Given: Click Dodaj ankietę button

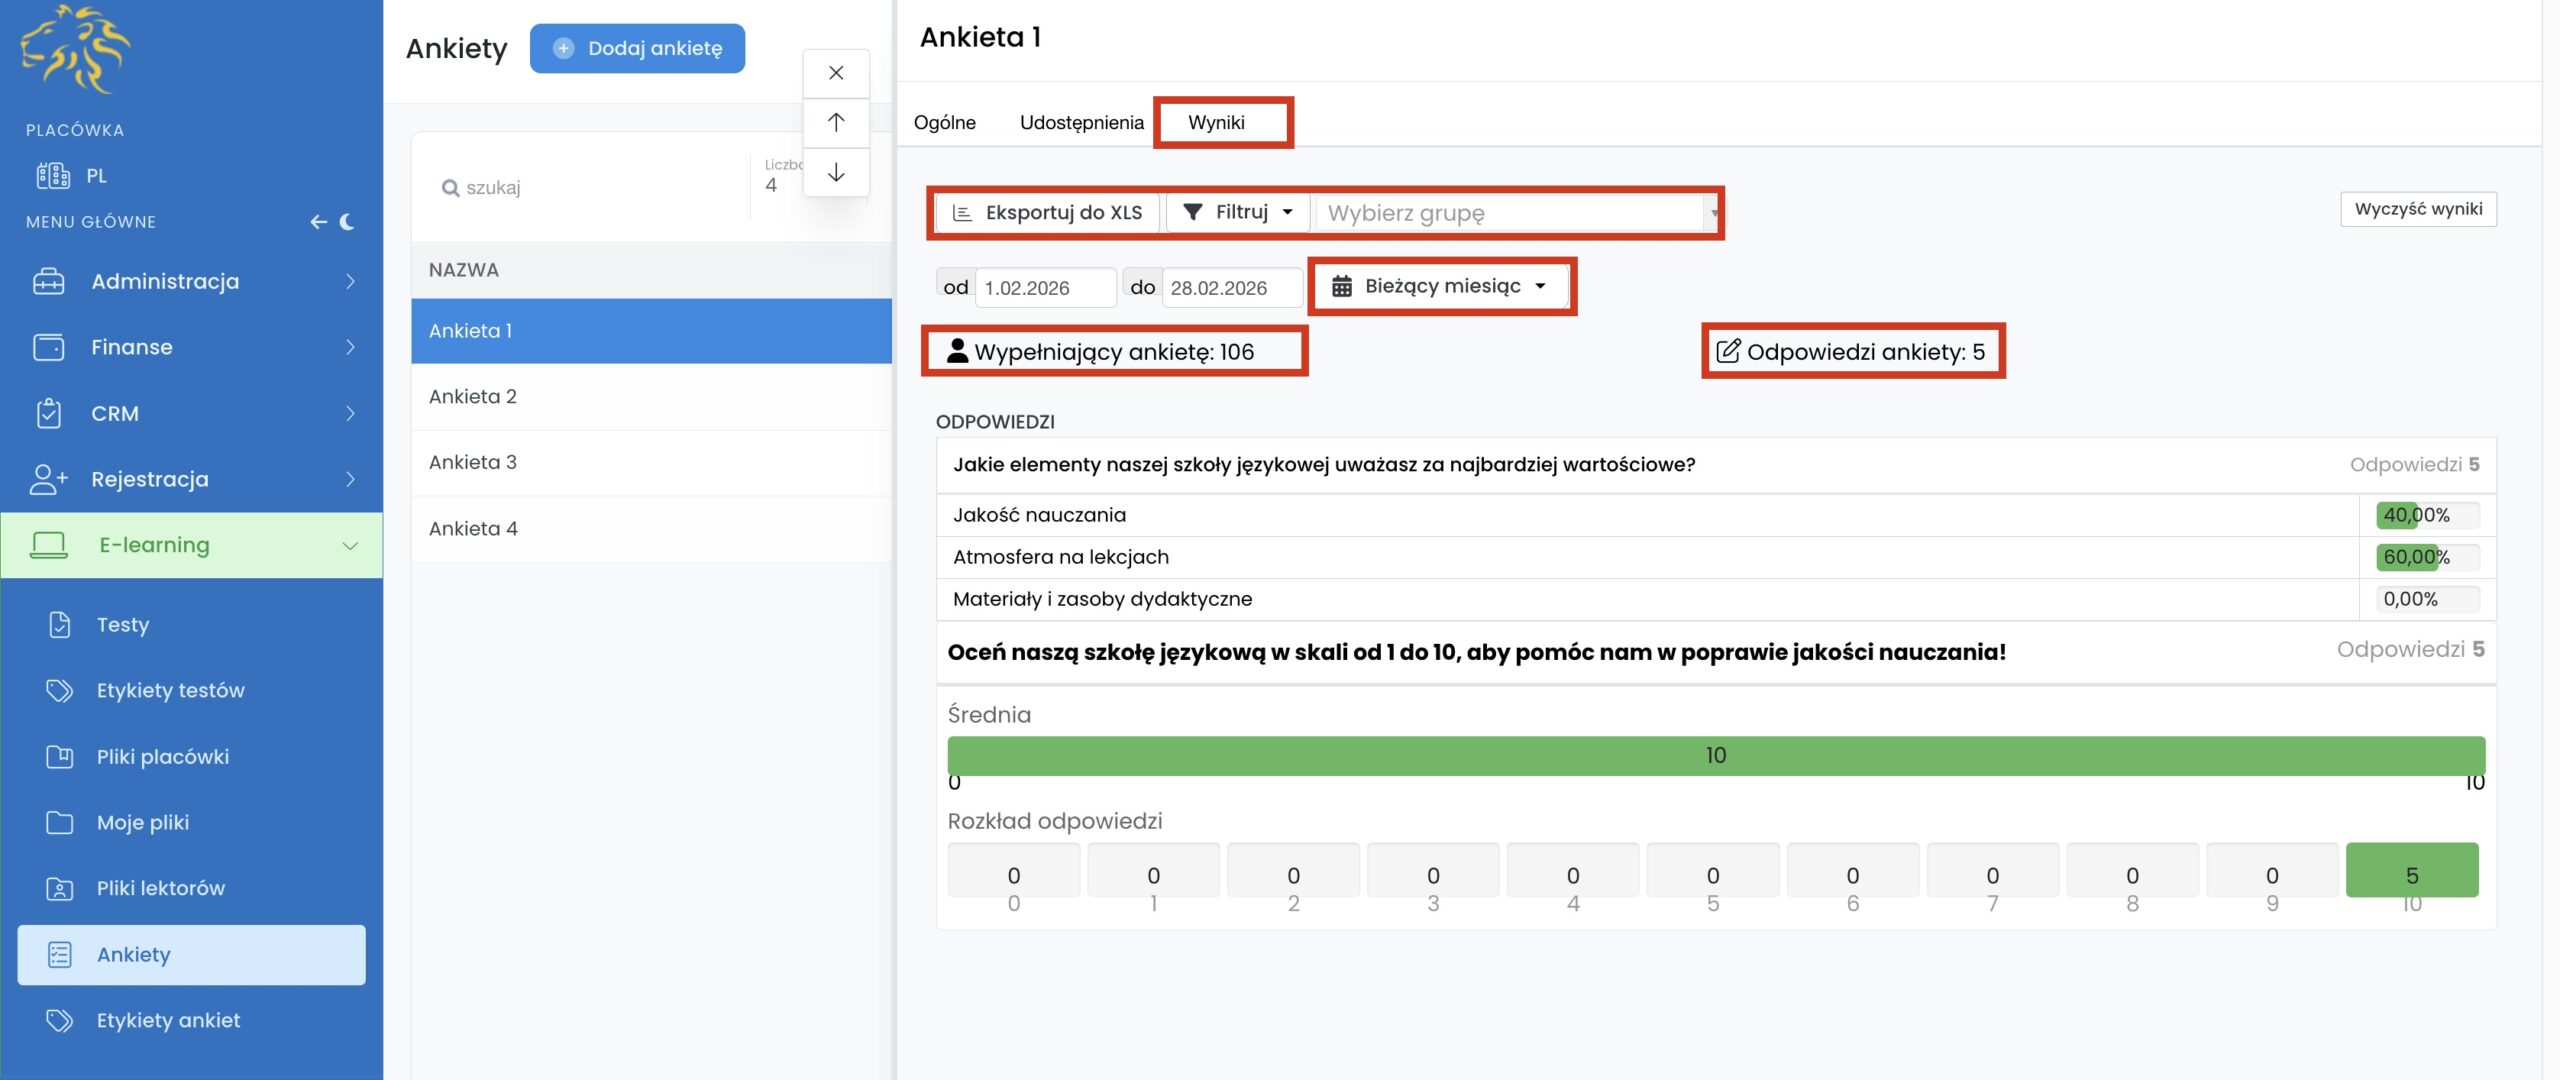Looking at the screenshot, I should pyautogui.click(x=637, y=48).
